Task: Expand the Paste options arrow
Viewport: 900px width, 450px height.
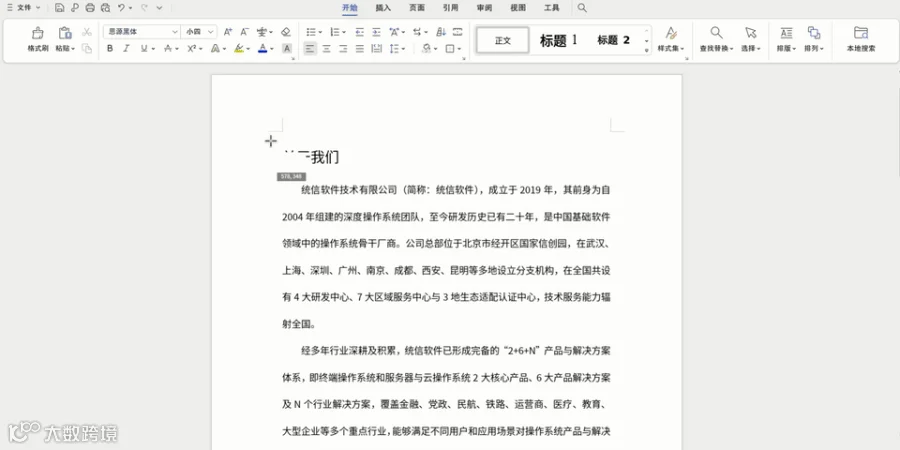Action: (73, 49)
